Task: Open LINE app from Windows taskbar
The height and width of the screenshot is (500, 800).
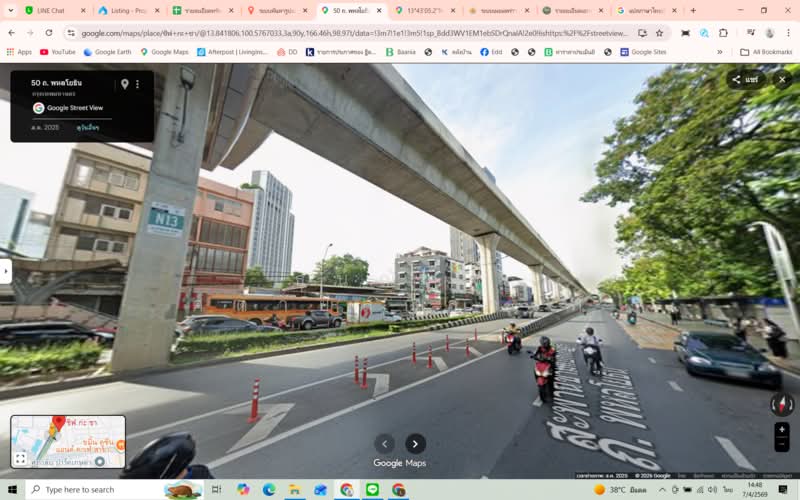Action: pos(372,490)
